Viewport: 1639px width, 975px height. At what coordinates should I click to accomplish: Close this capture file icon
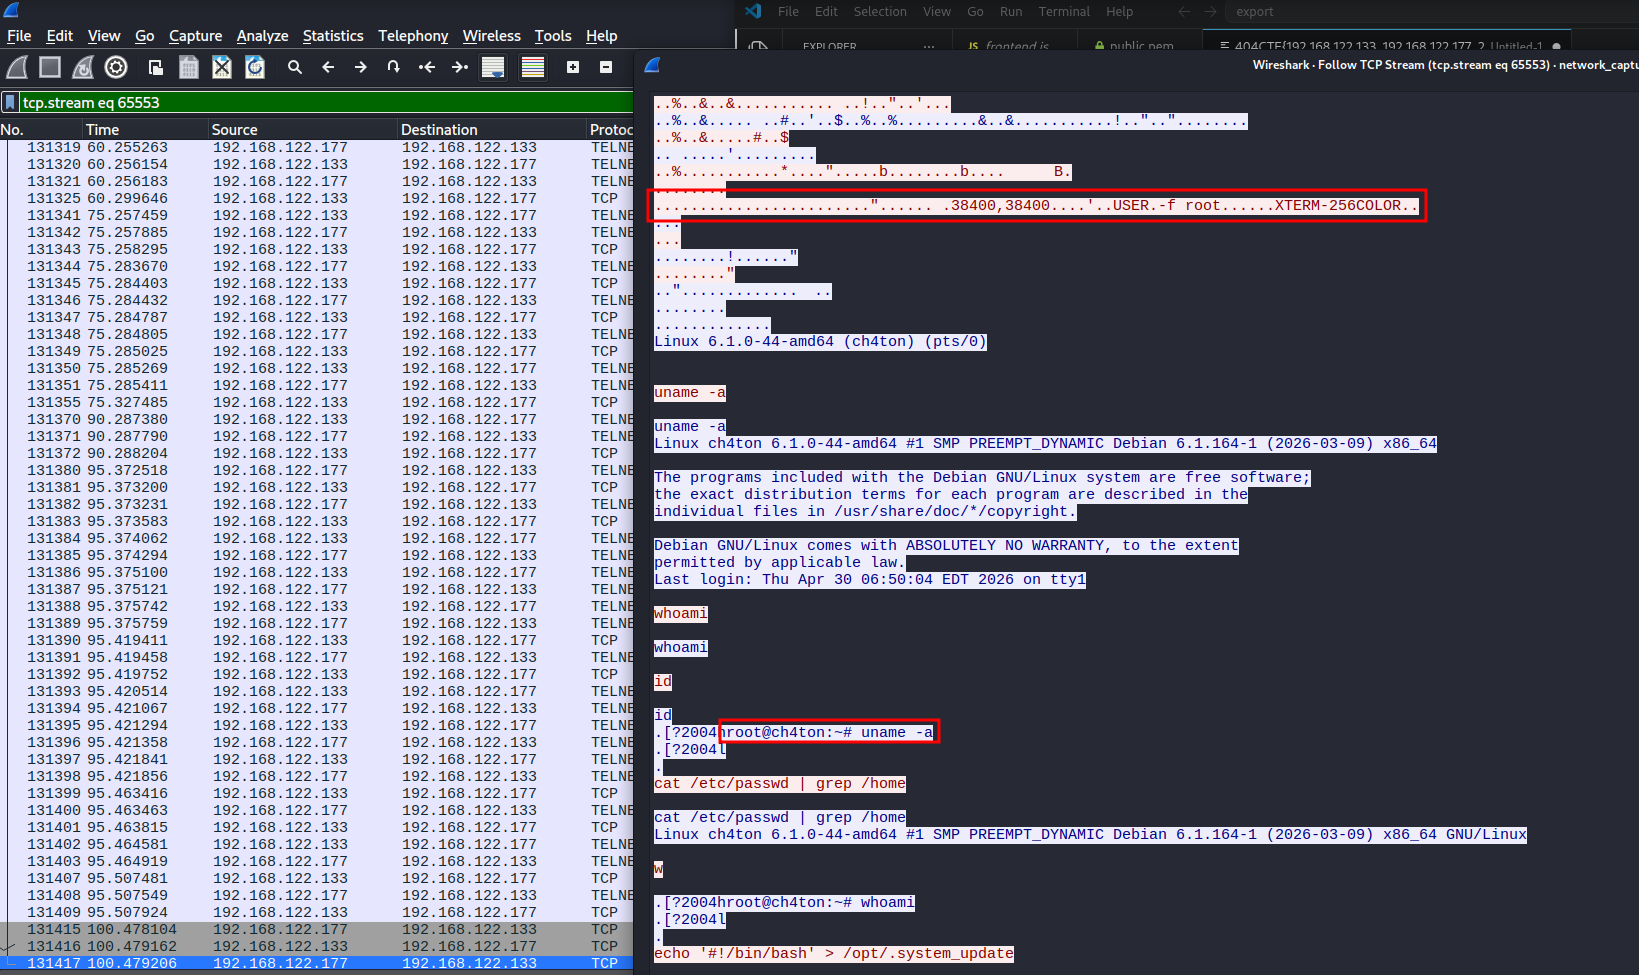point(222,67)
